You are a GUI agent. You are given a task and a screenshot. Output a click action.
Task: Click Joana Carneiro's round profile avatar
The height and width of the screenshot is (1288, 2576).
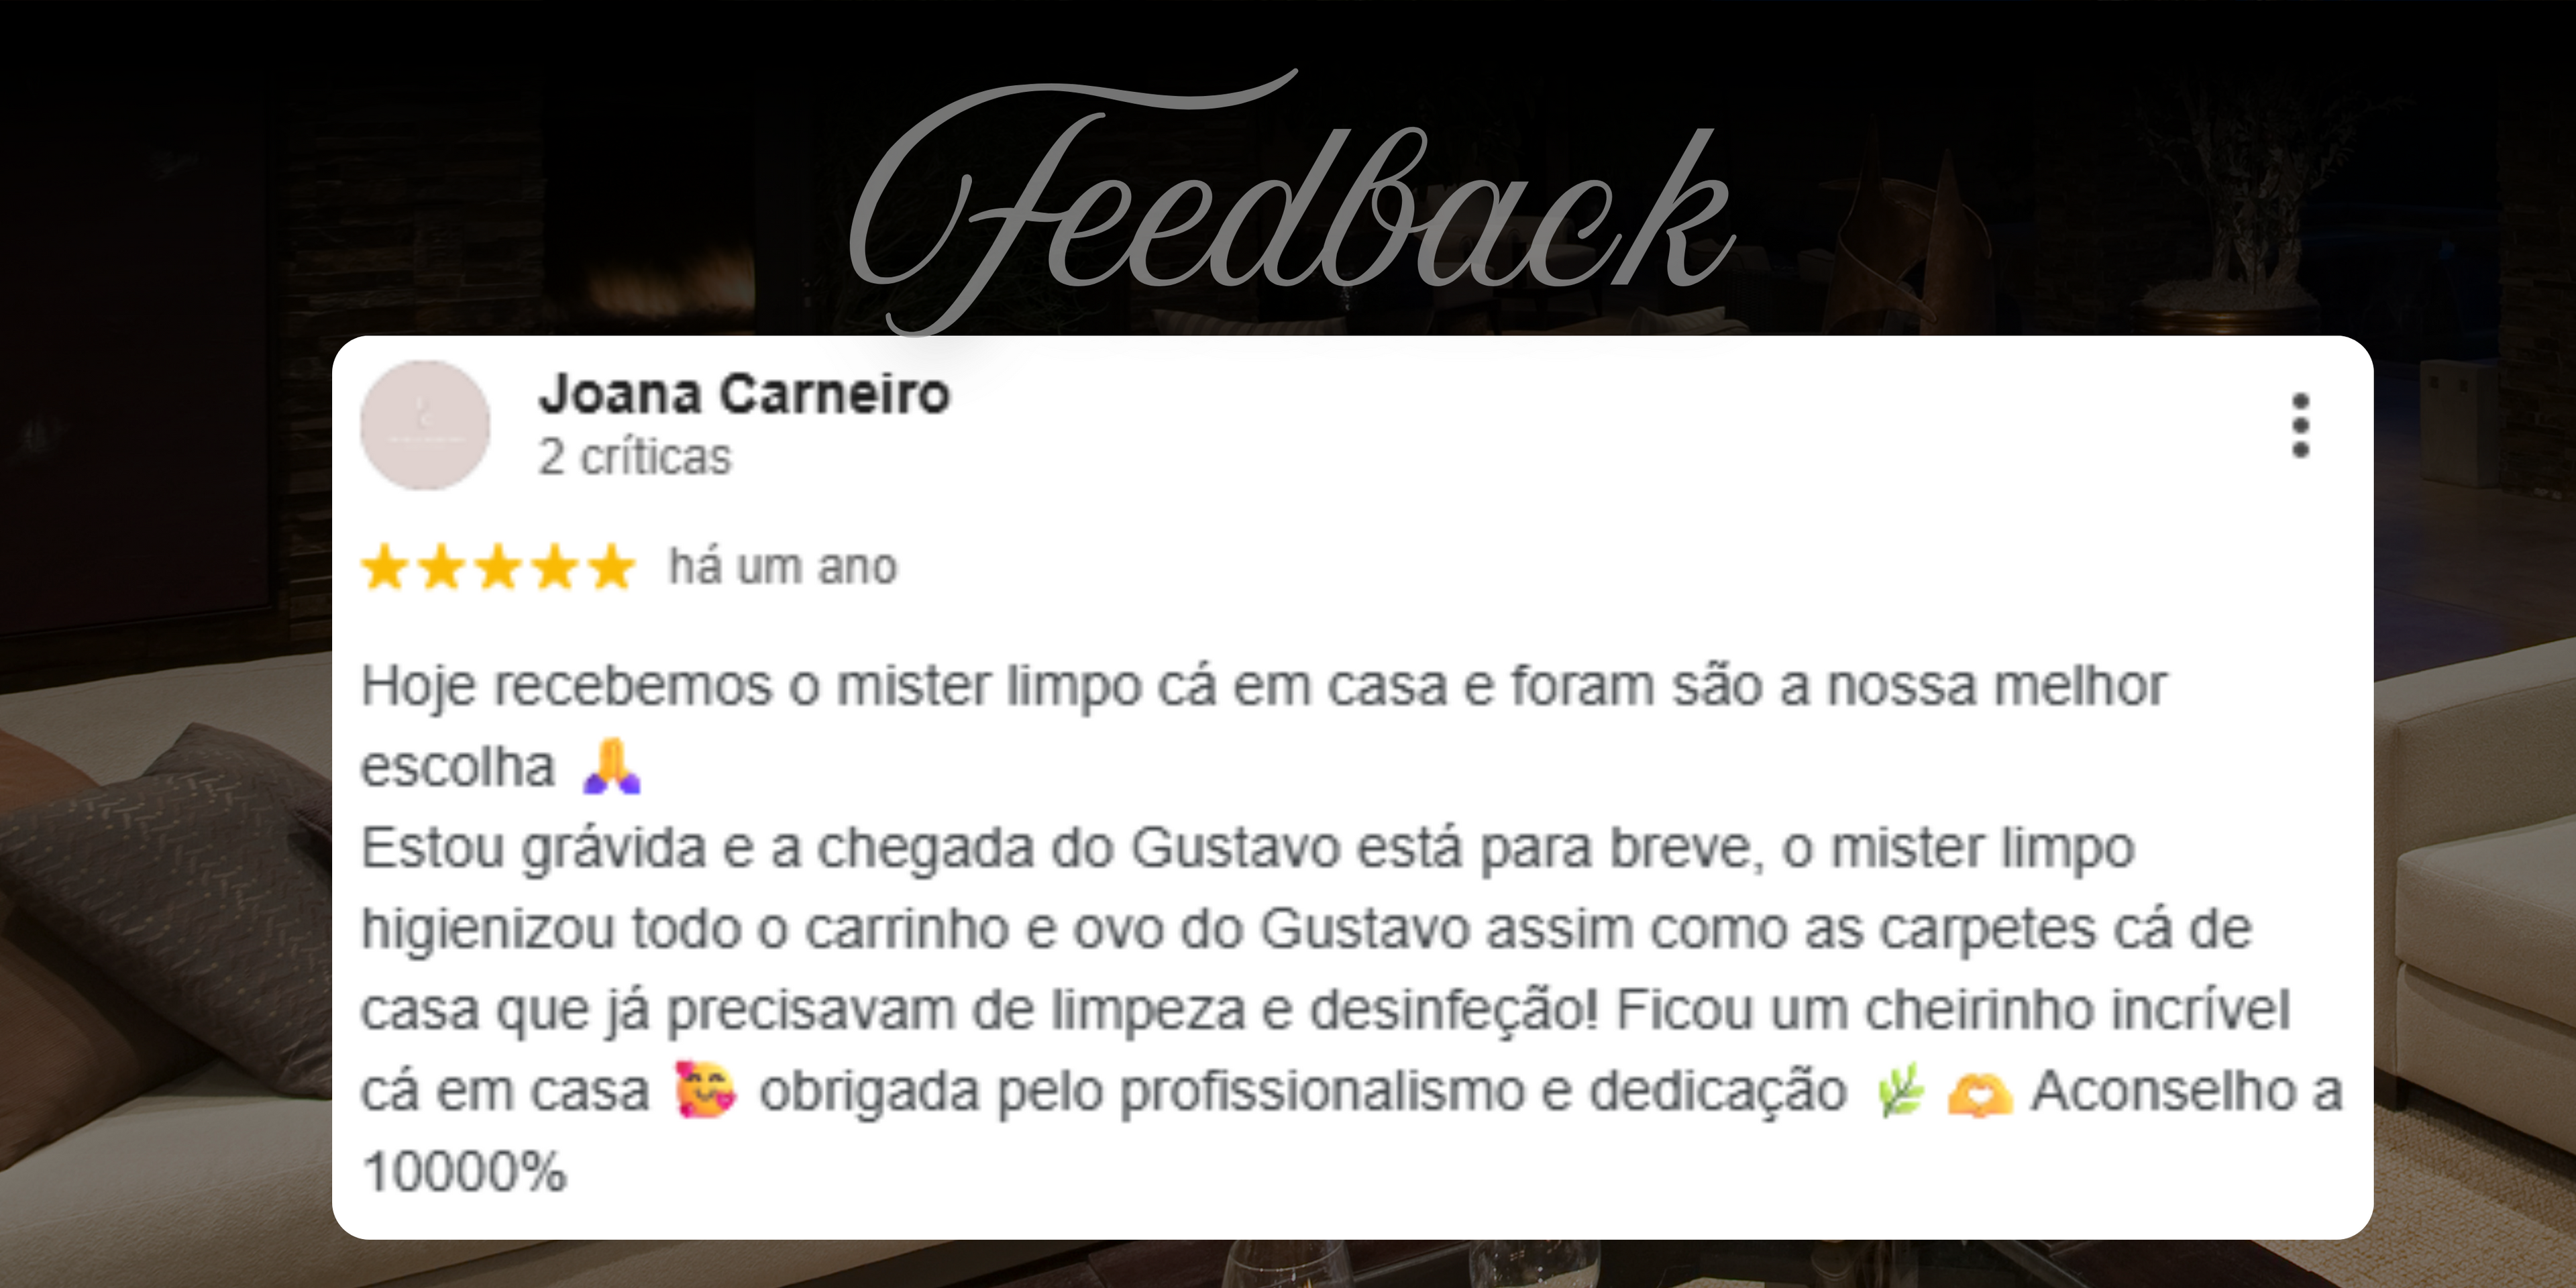[x=425, y=425]
